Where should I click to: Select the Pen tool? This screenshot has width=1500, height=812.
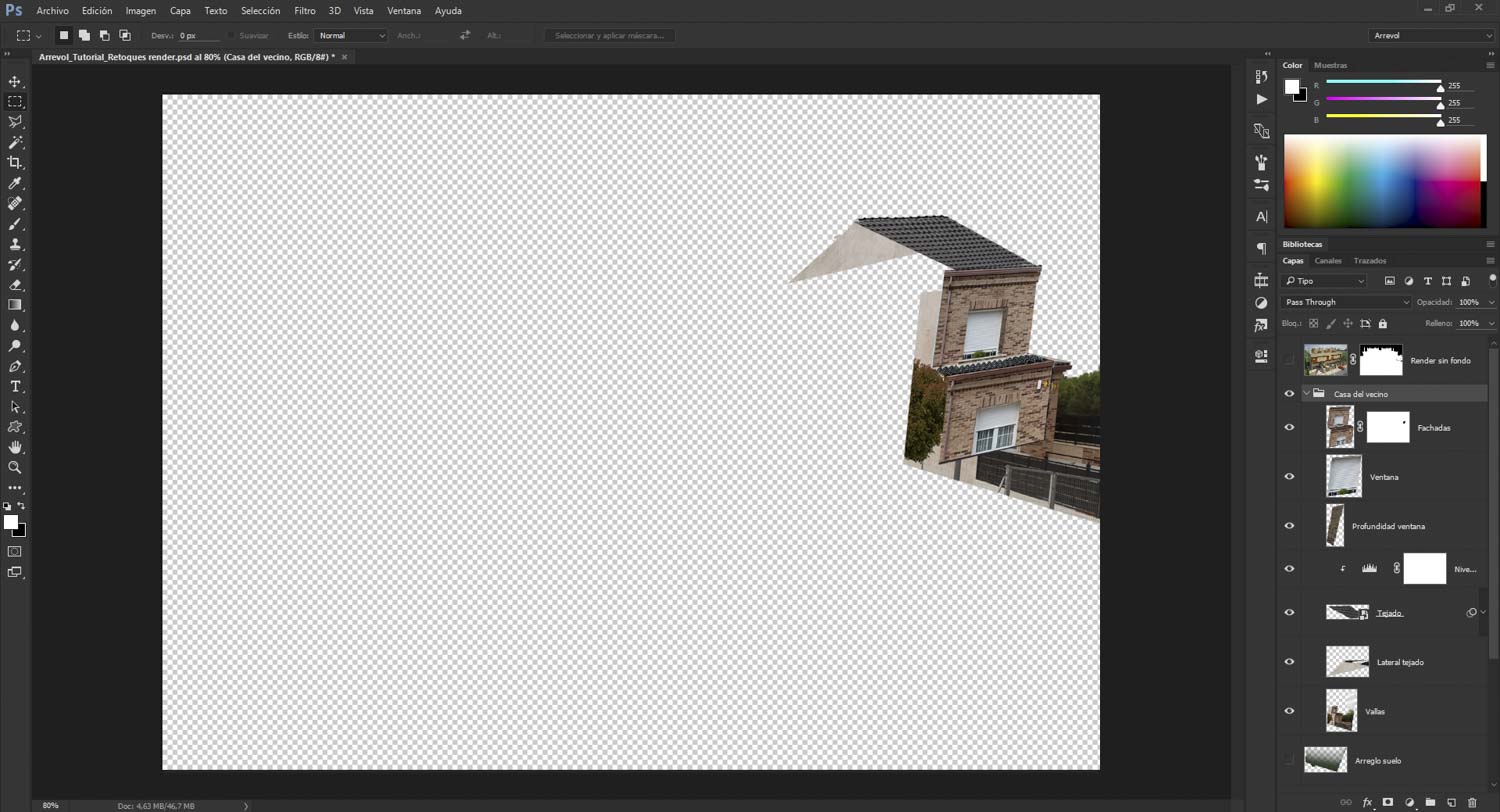(x=15, y=366)
